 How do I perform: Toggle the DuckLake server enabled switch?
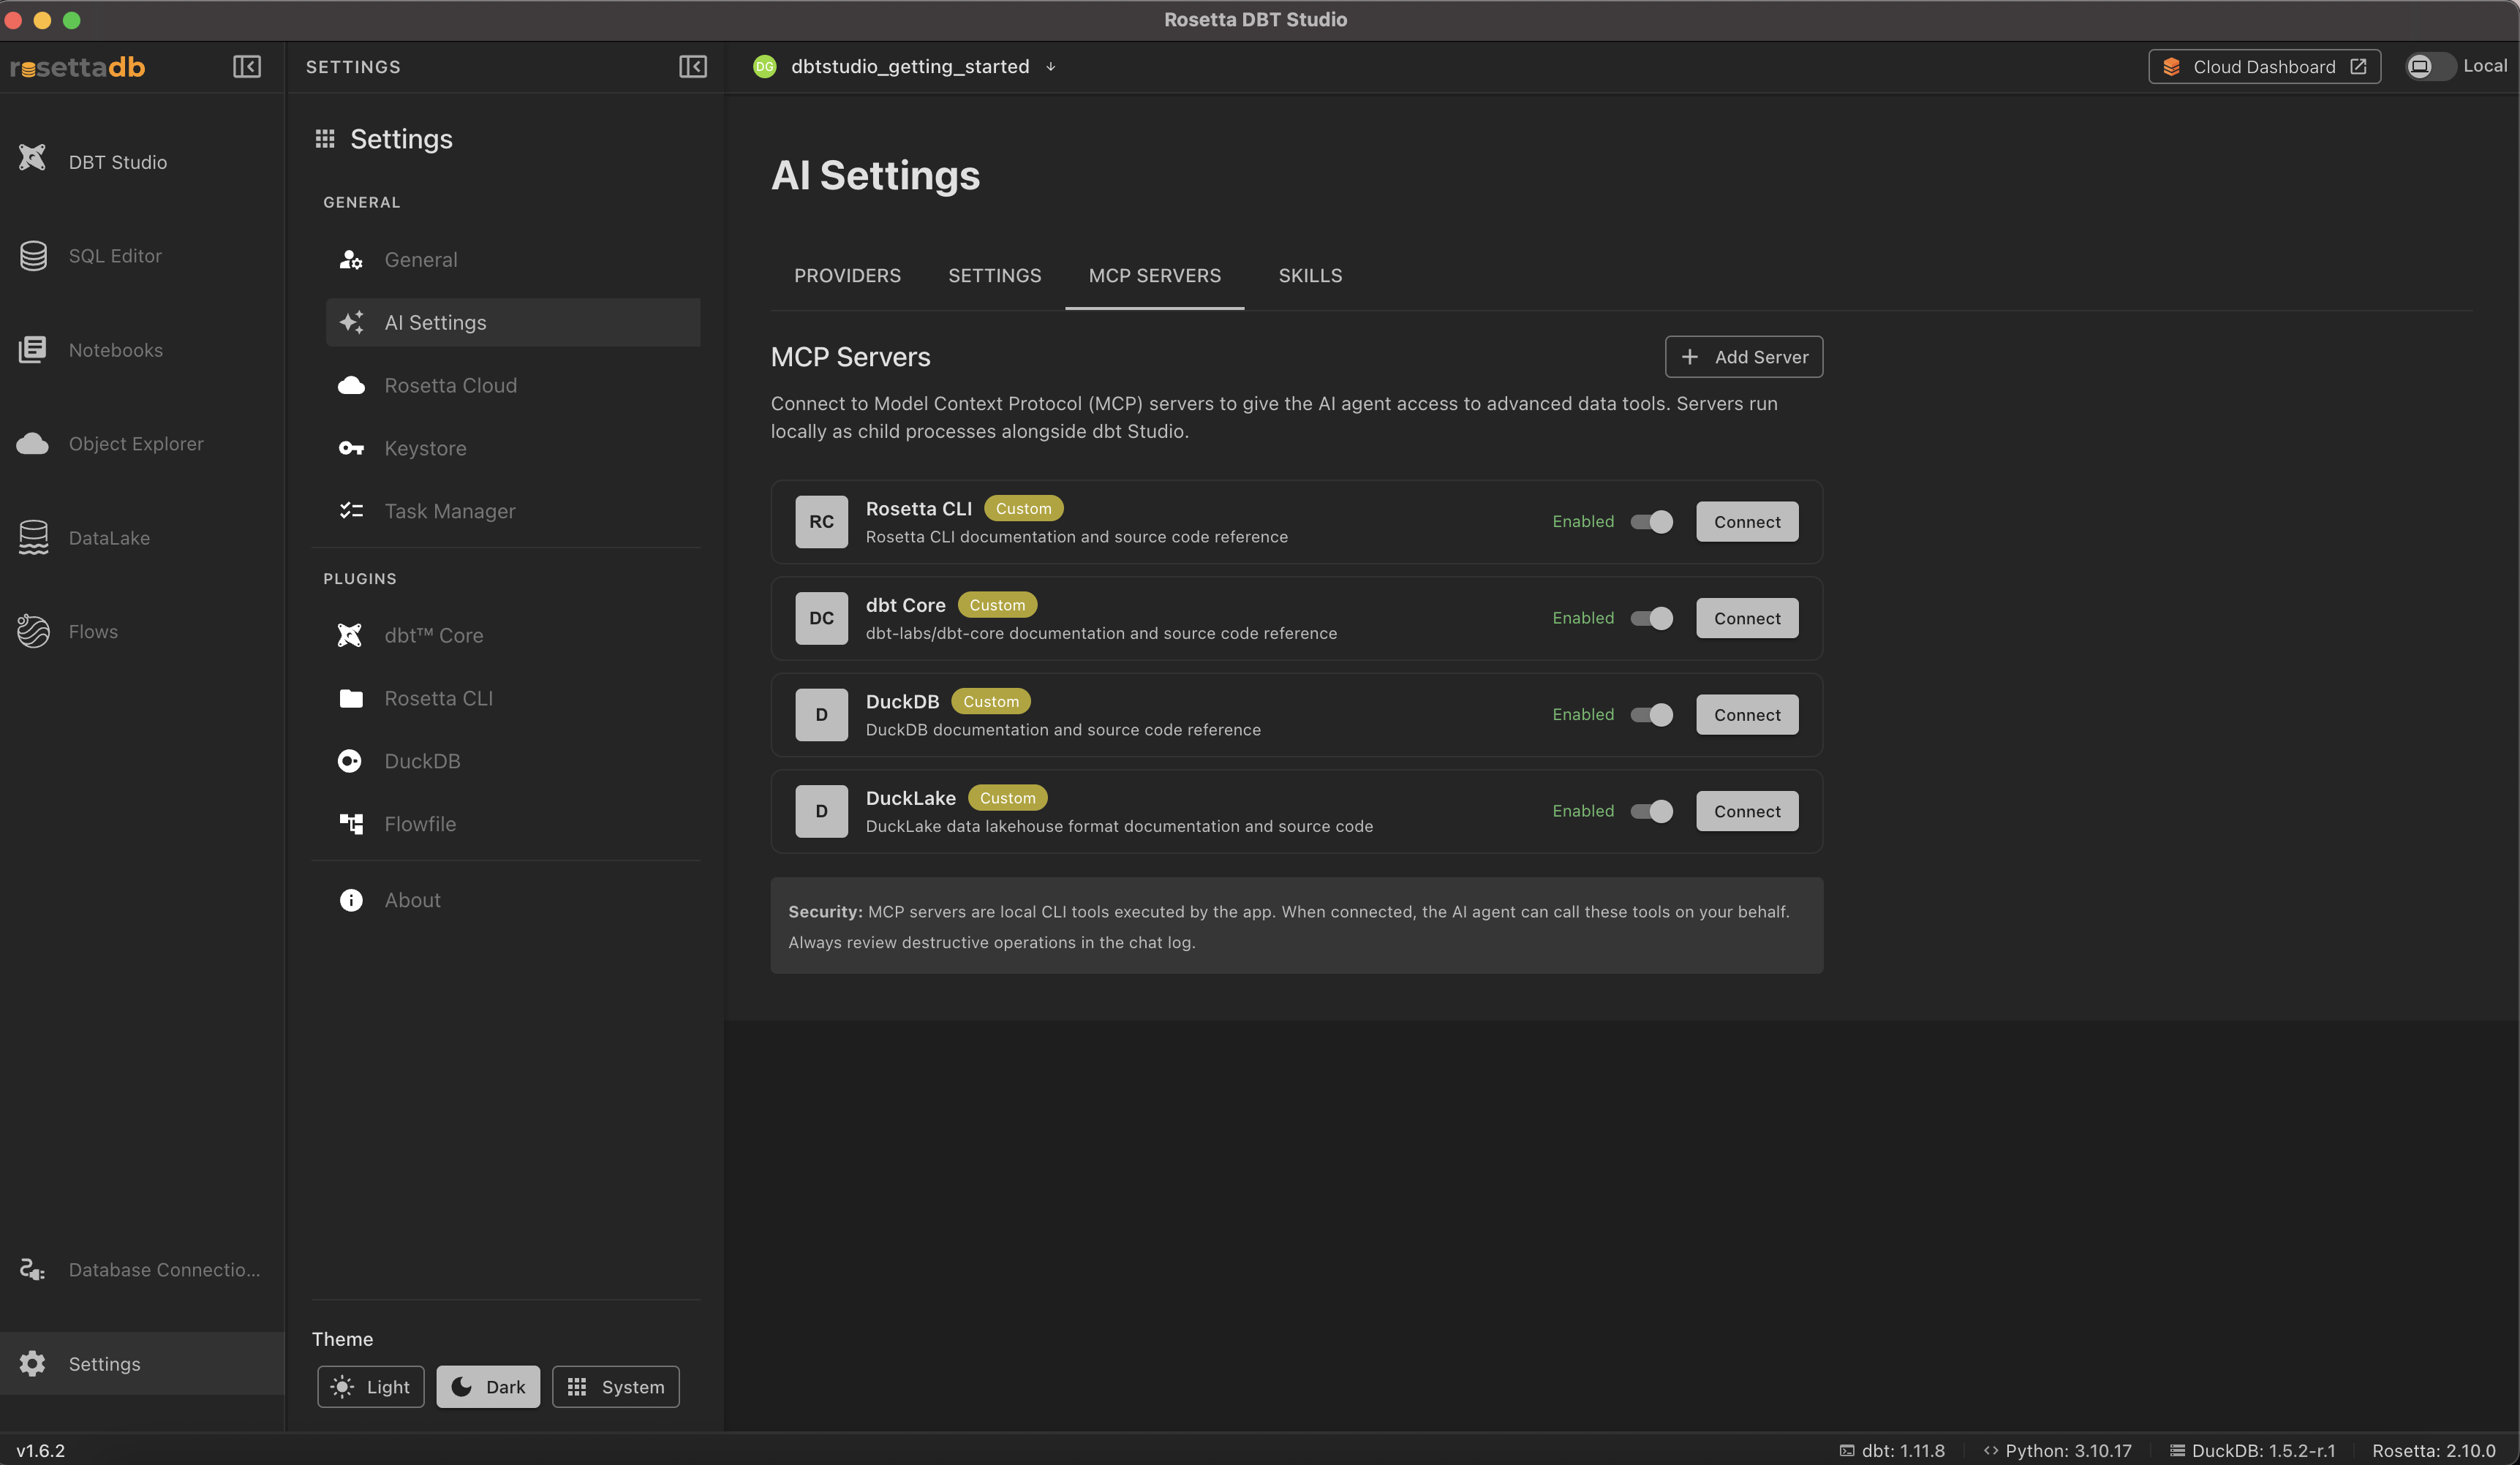click(x=1652, y=812)
